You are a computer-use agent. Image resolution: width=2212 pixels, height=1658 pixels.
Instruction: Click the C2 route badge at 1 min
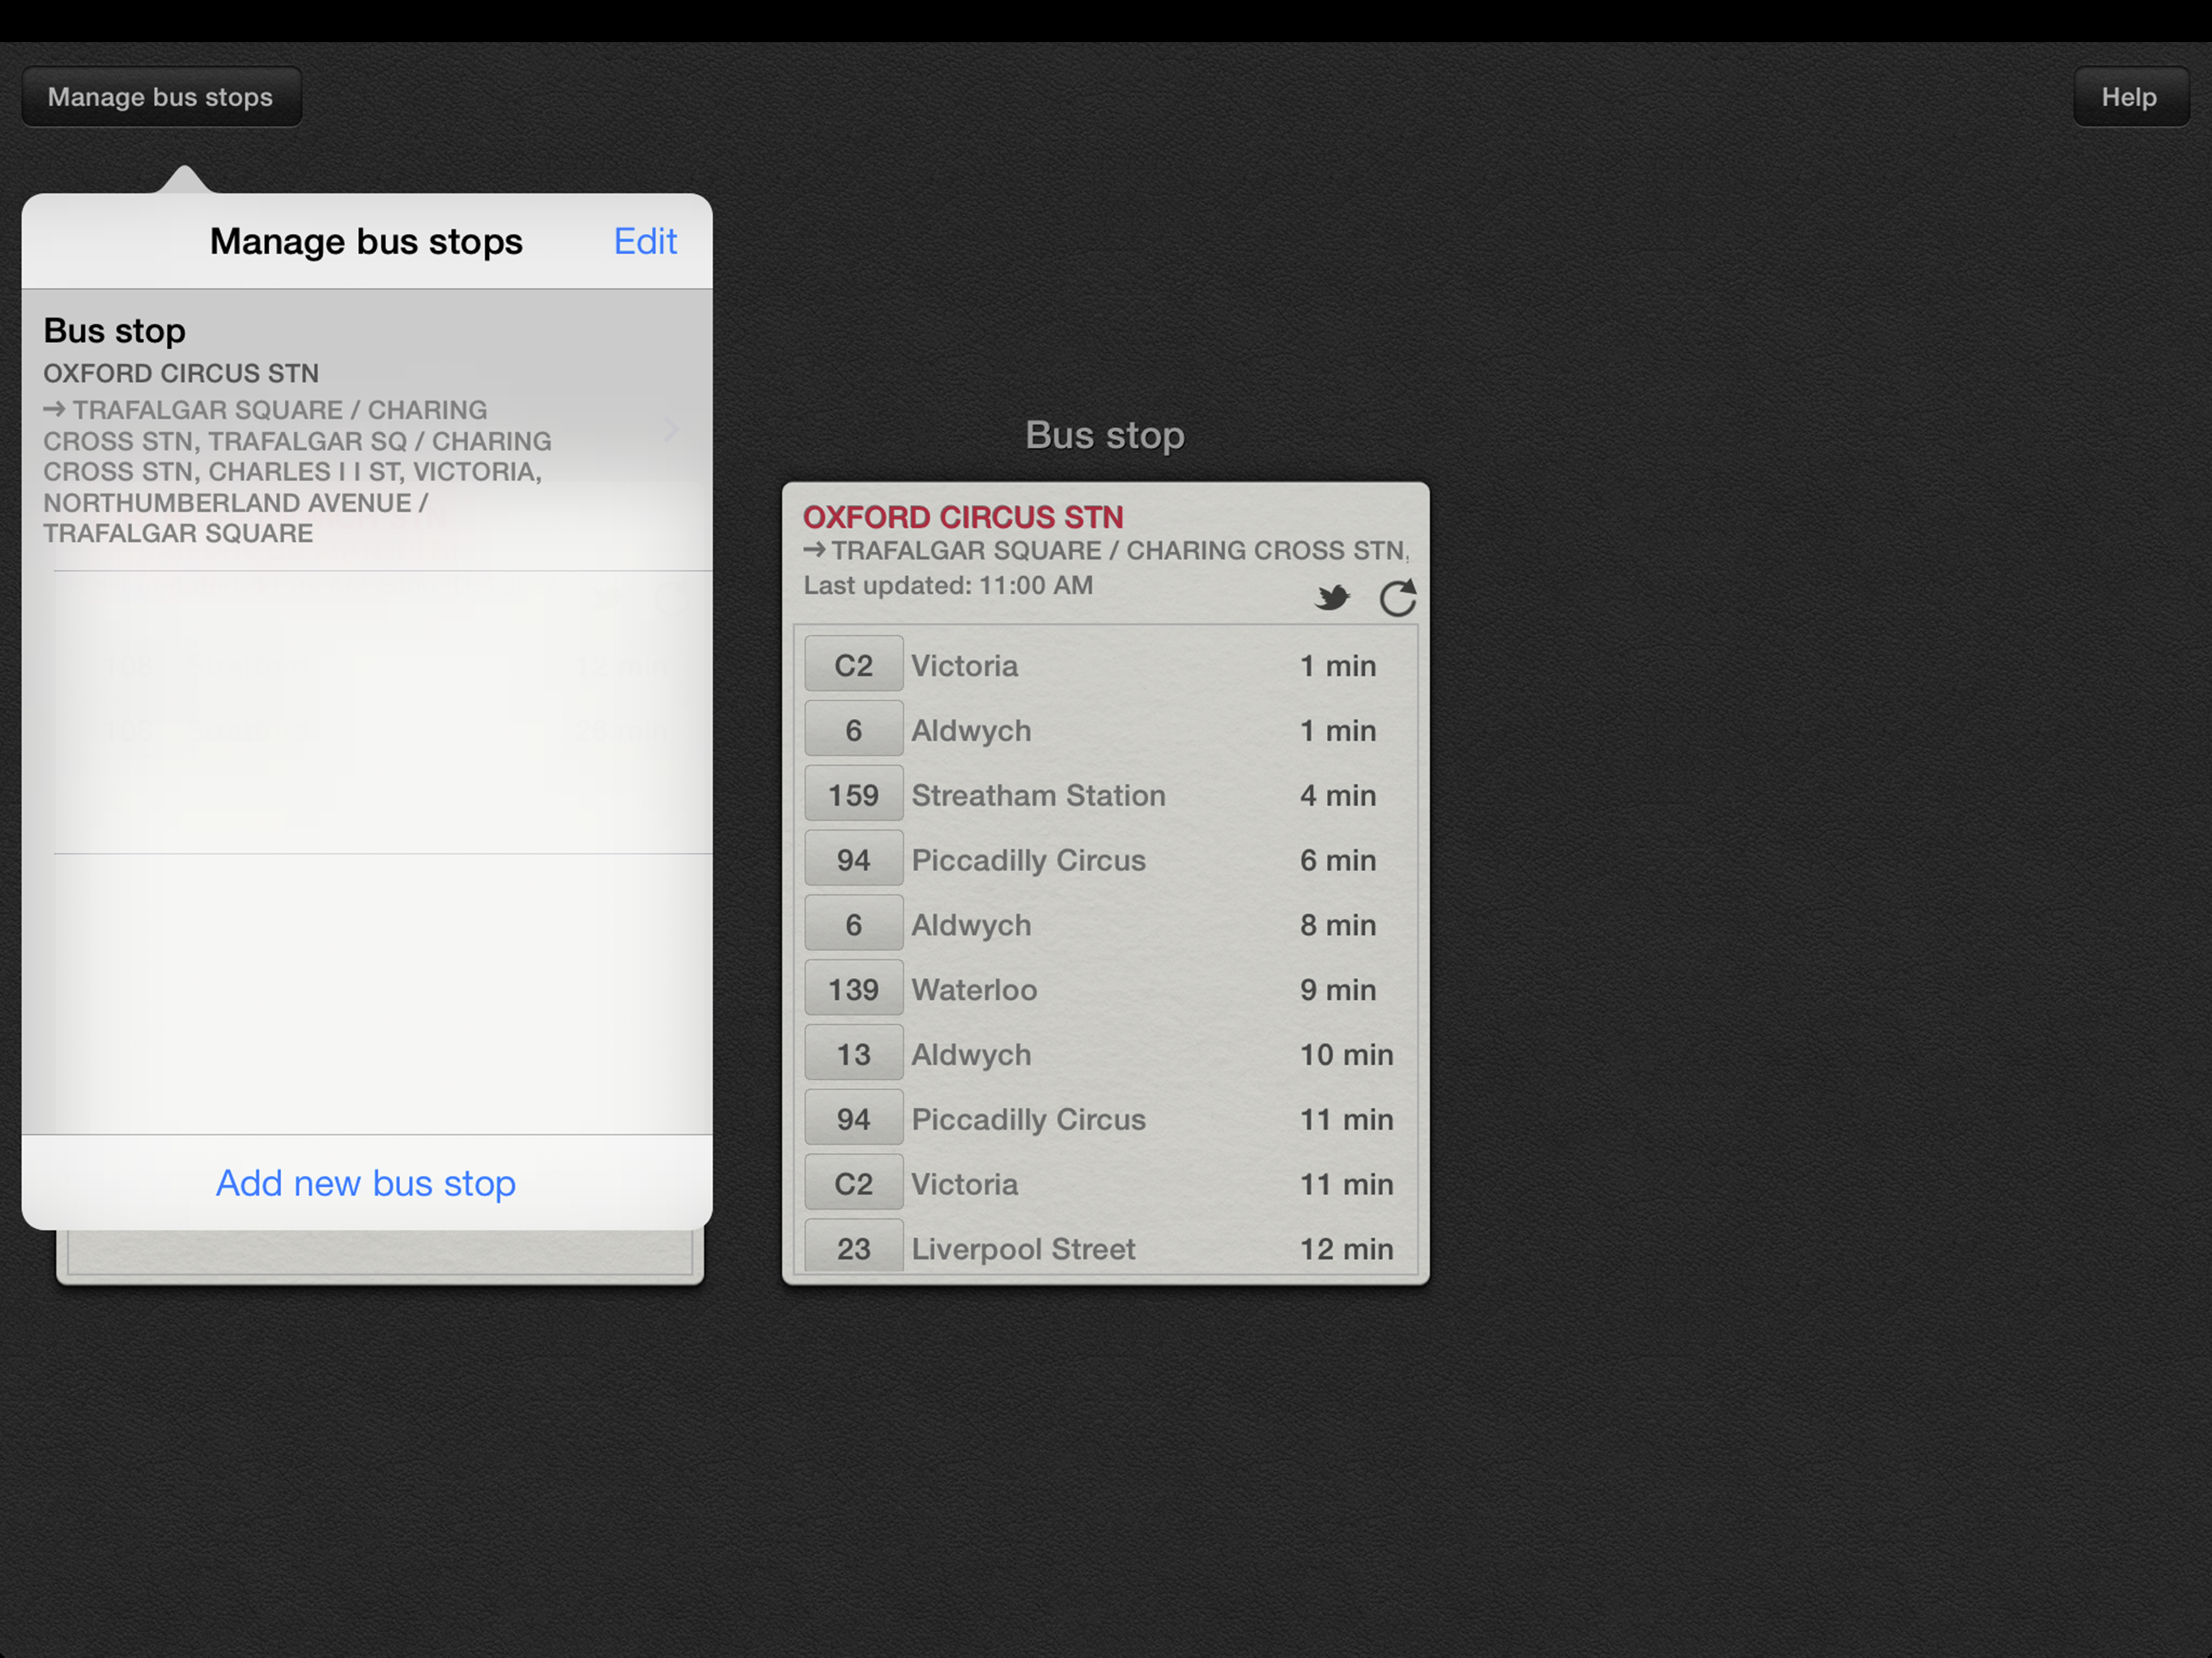click(x=854, y=665)
